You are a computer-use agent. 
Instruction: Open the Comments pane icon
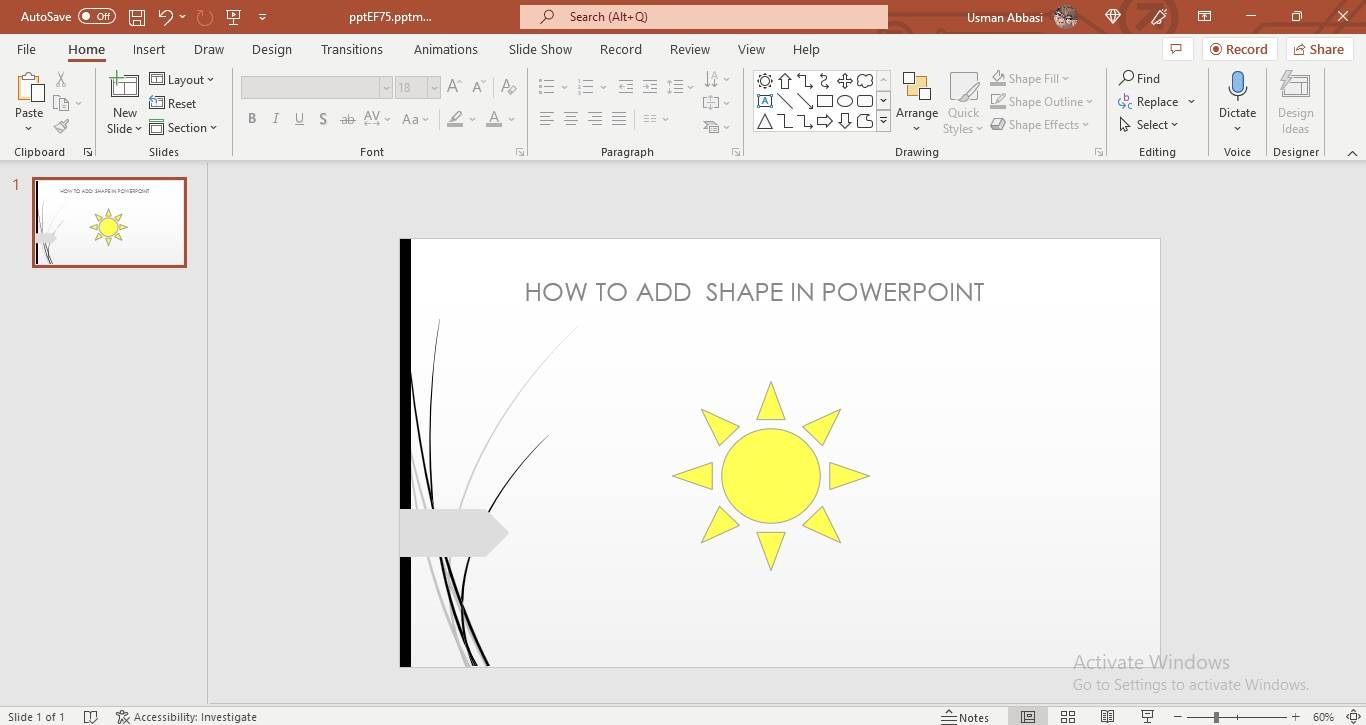pyautogui.click(x=1176, y=49)
